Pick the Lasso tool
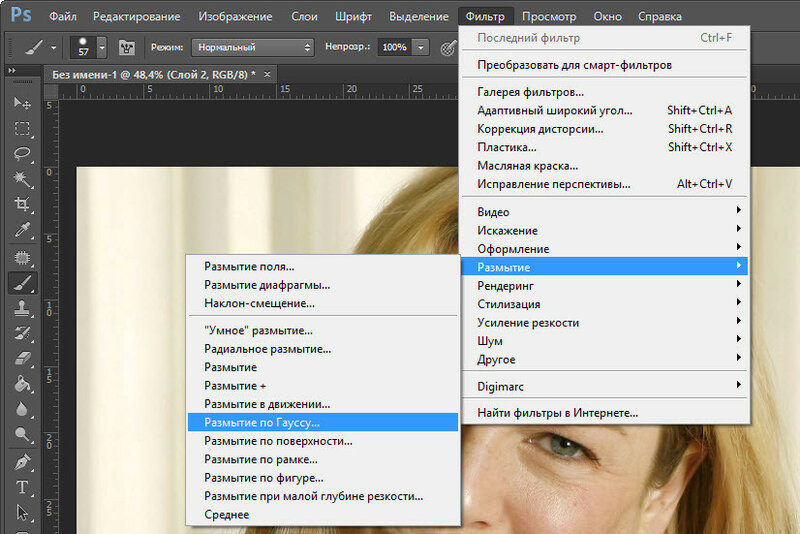Screen dimensions: 800x534 pyautogui.click(x=21, y=154)
